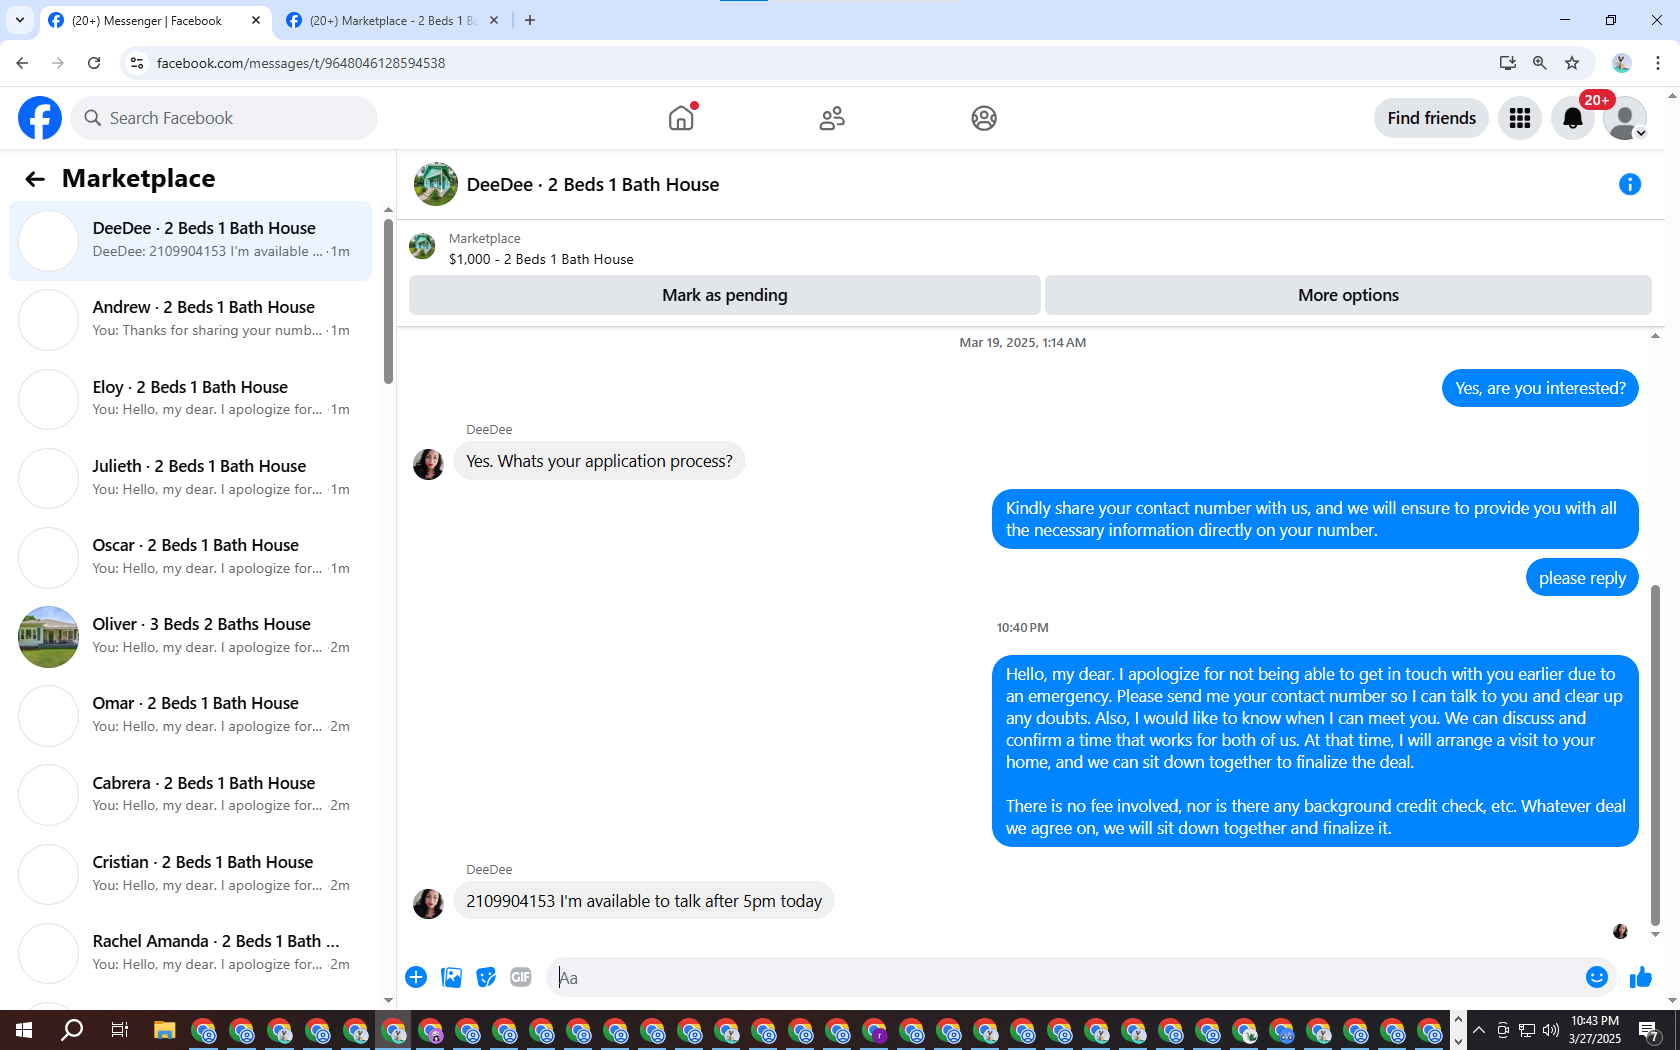The image size is (1680, 1050).
Task: Attach a photo to the message
Action: tap(451, 977)
